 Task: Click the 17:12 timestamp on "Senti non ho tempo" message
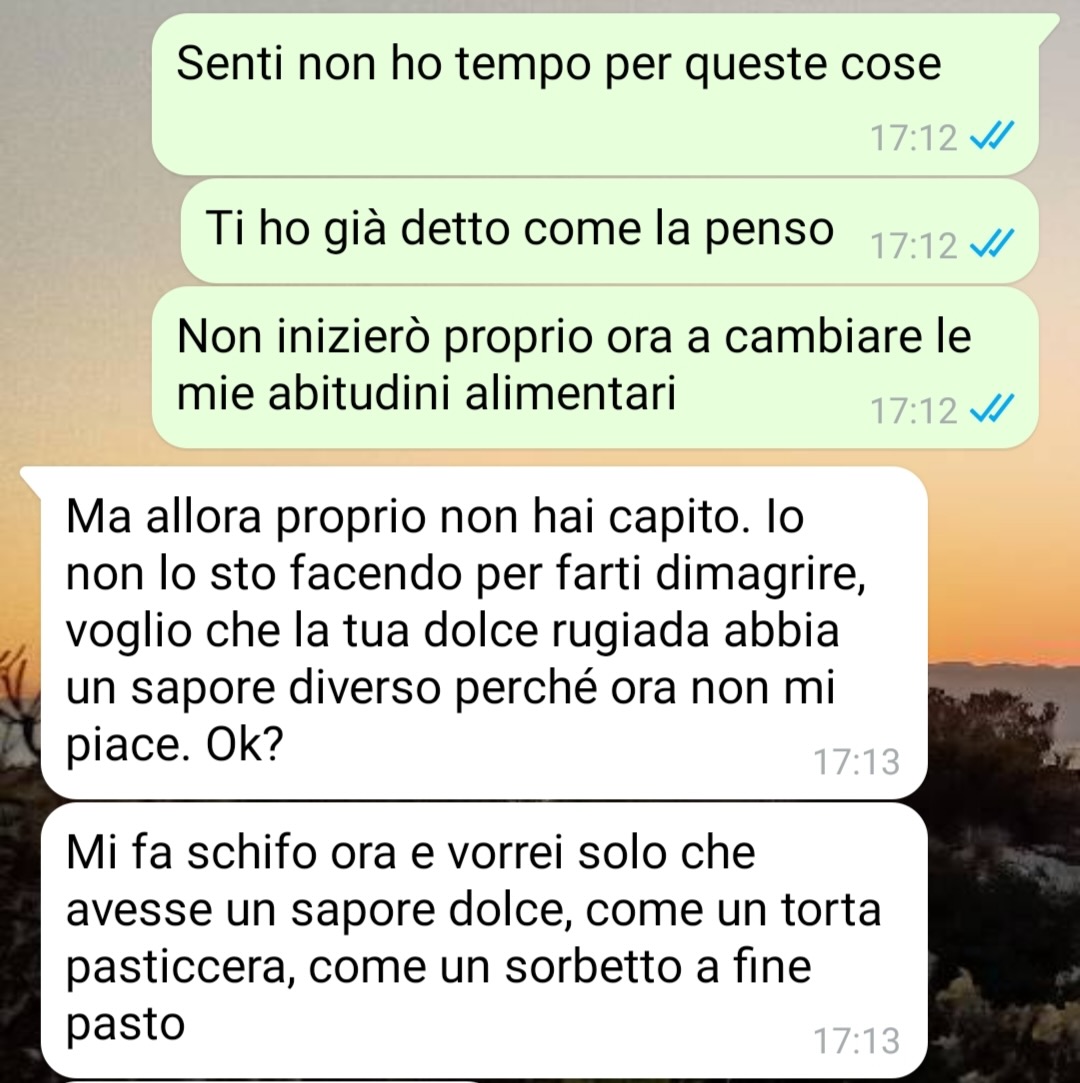(914, 137)
